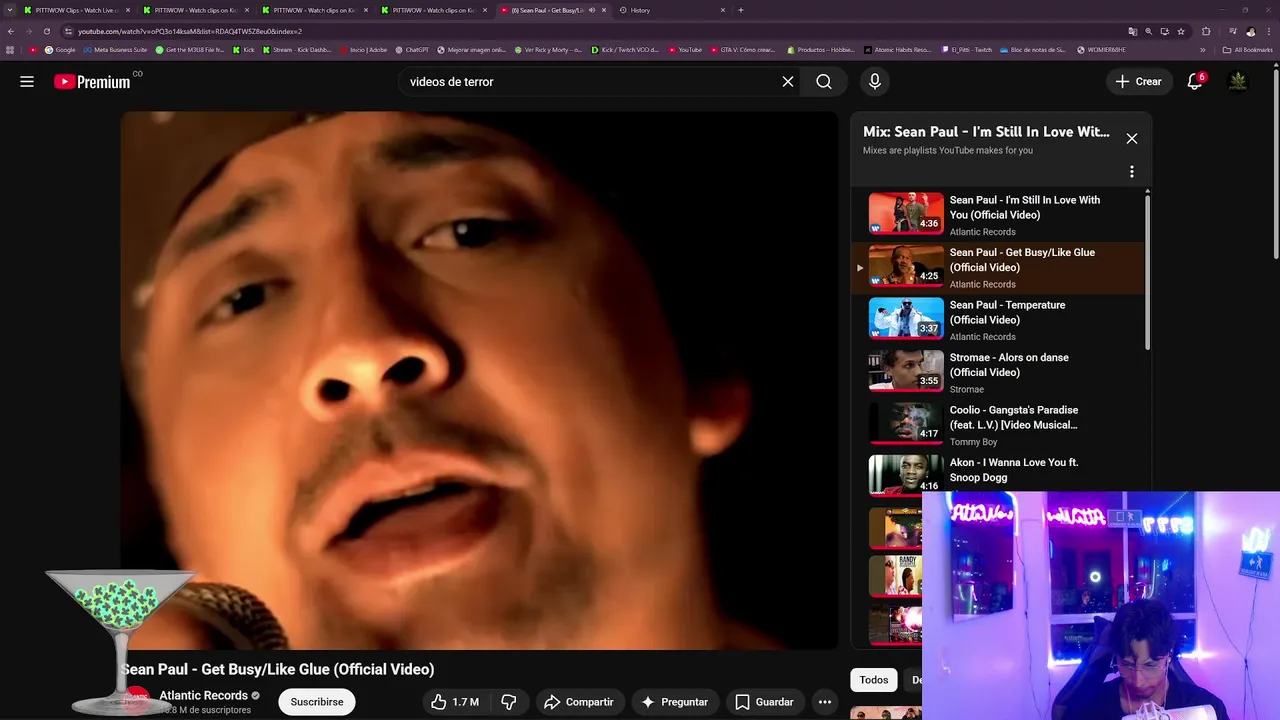This screenshot has width=1280, height=720.
Task: Open the Chrome profile avatar
Action: [1251, 31]
